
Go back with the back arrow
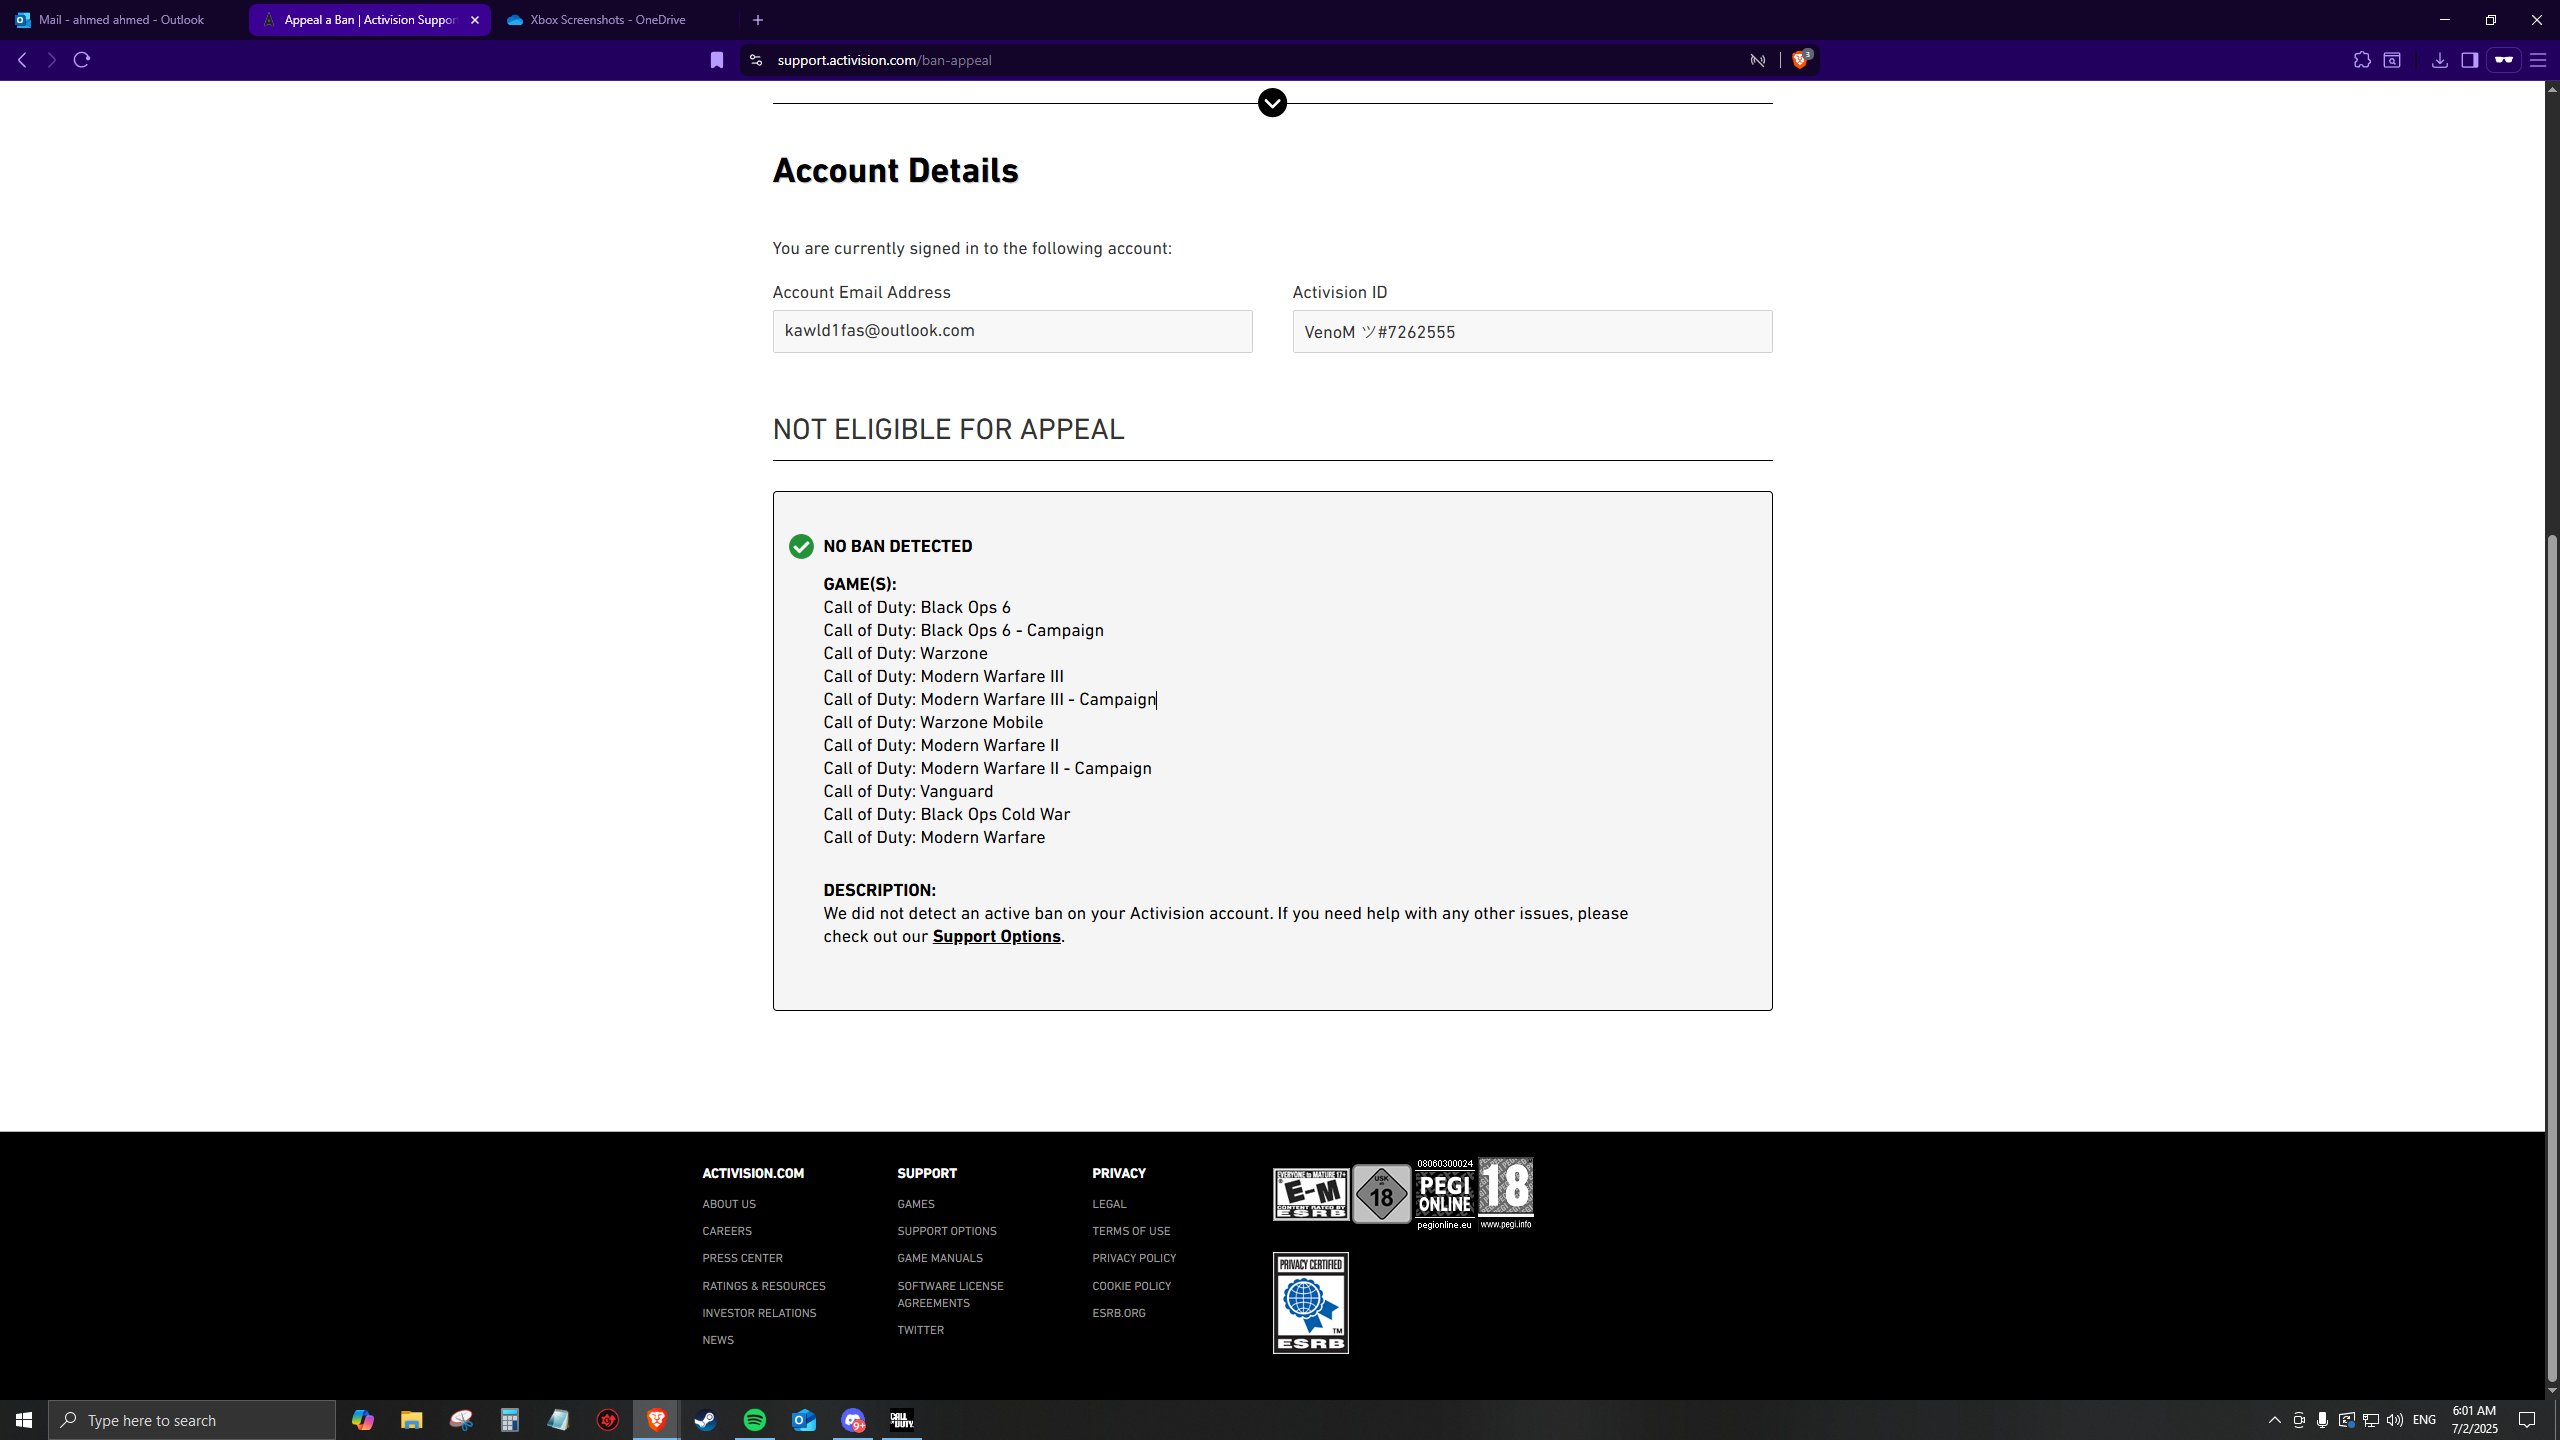coord(22,60)
